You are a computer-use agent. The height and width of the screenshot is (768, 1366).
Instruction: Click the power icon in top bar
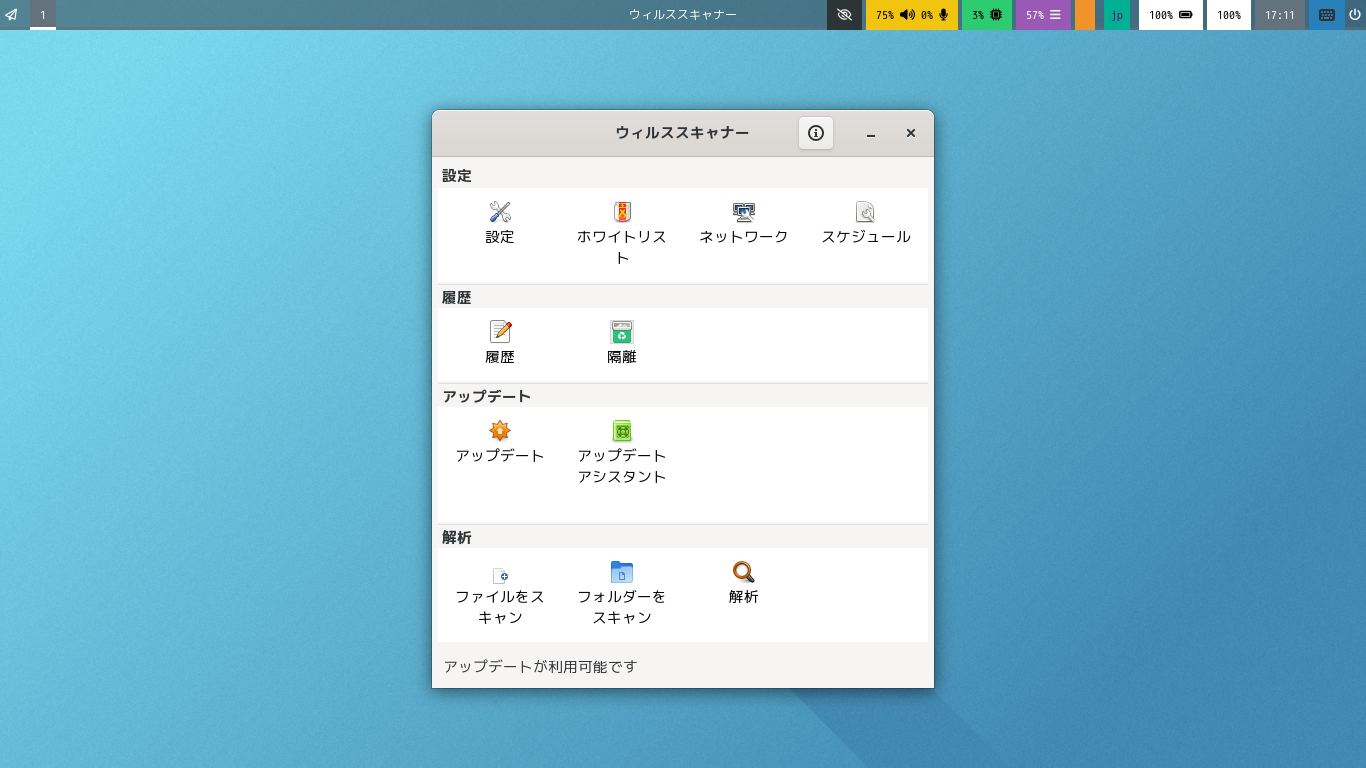1355,15
